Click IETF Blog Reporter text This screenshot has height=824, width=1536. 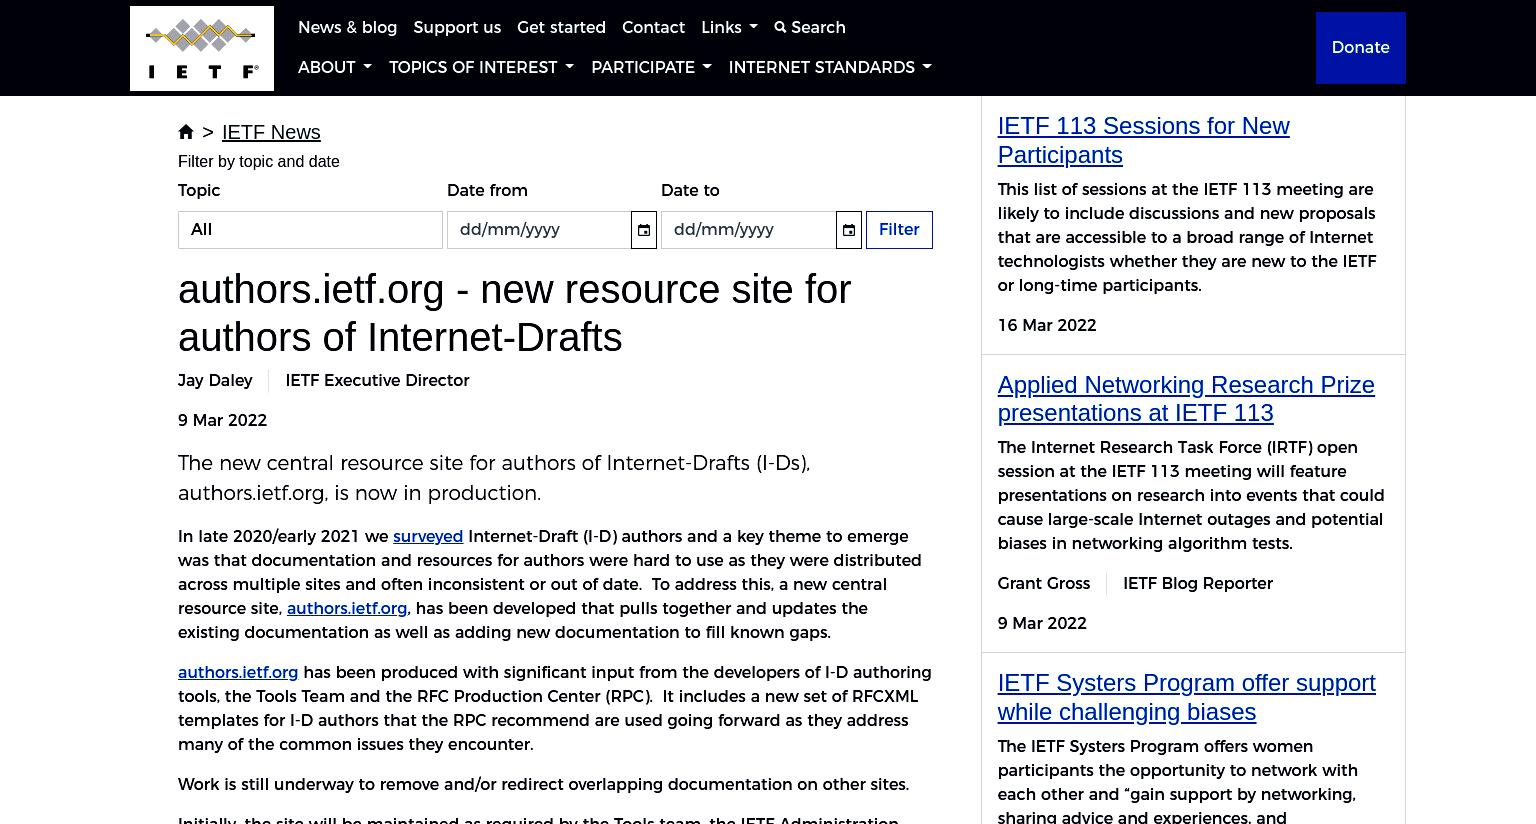(1197, 583)
